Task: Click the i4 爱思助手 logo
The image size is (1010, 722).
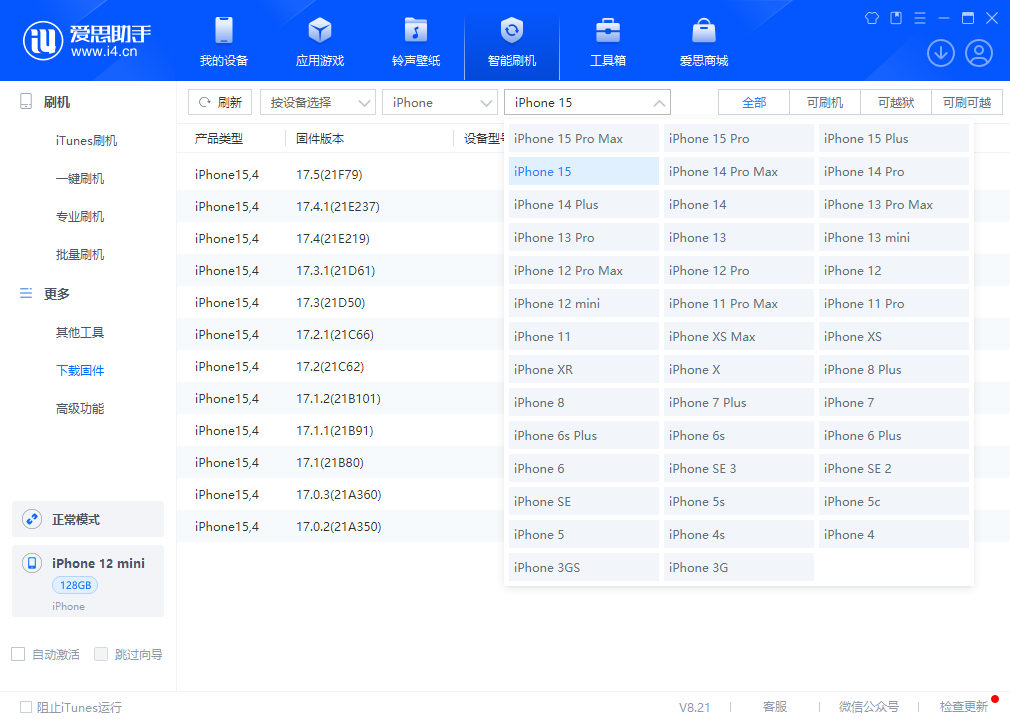Action: pyautogui.click(x=87, y=40)
